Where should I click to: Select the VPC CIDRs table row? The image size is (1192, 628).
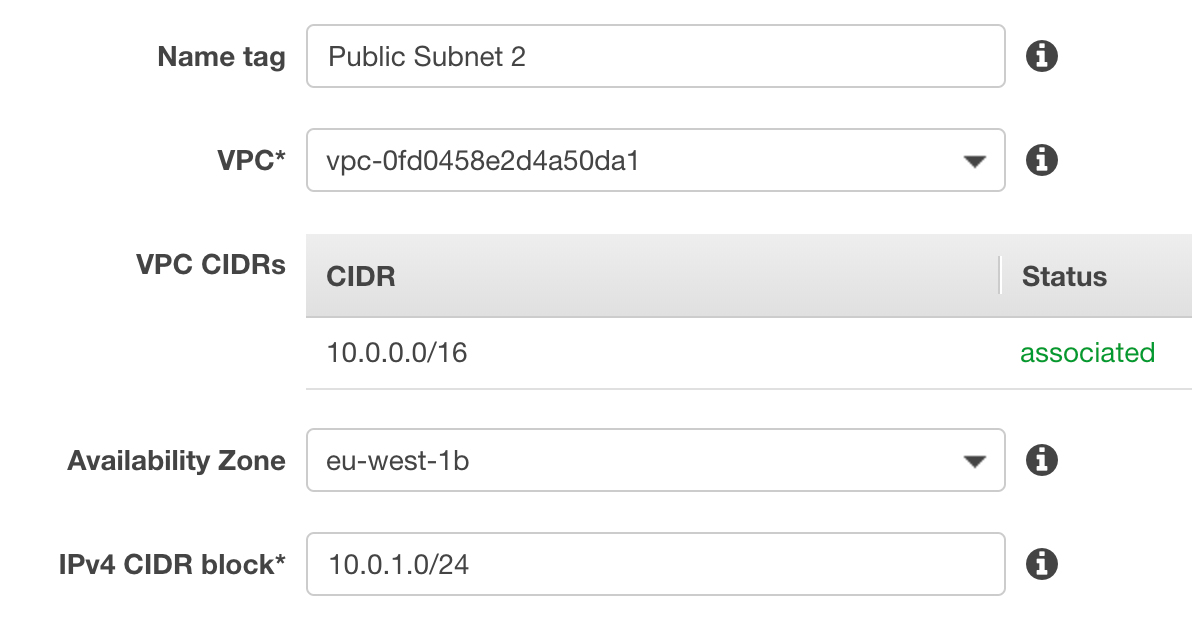click(x=700, y=352)
